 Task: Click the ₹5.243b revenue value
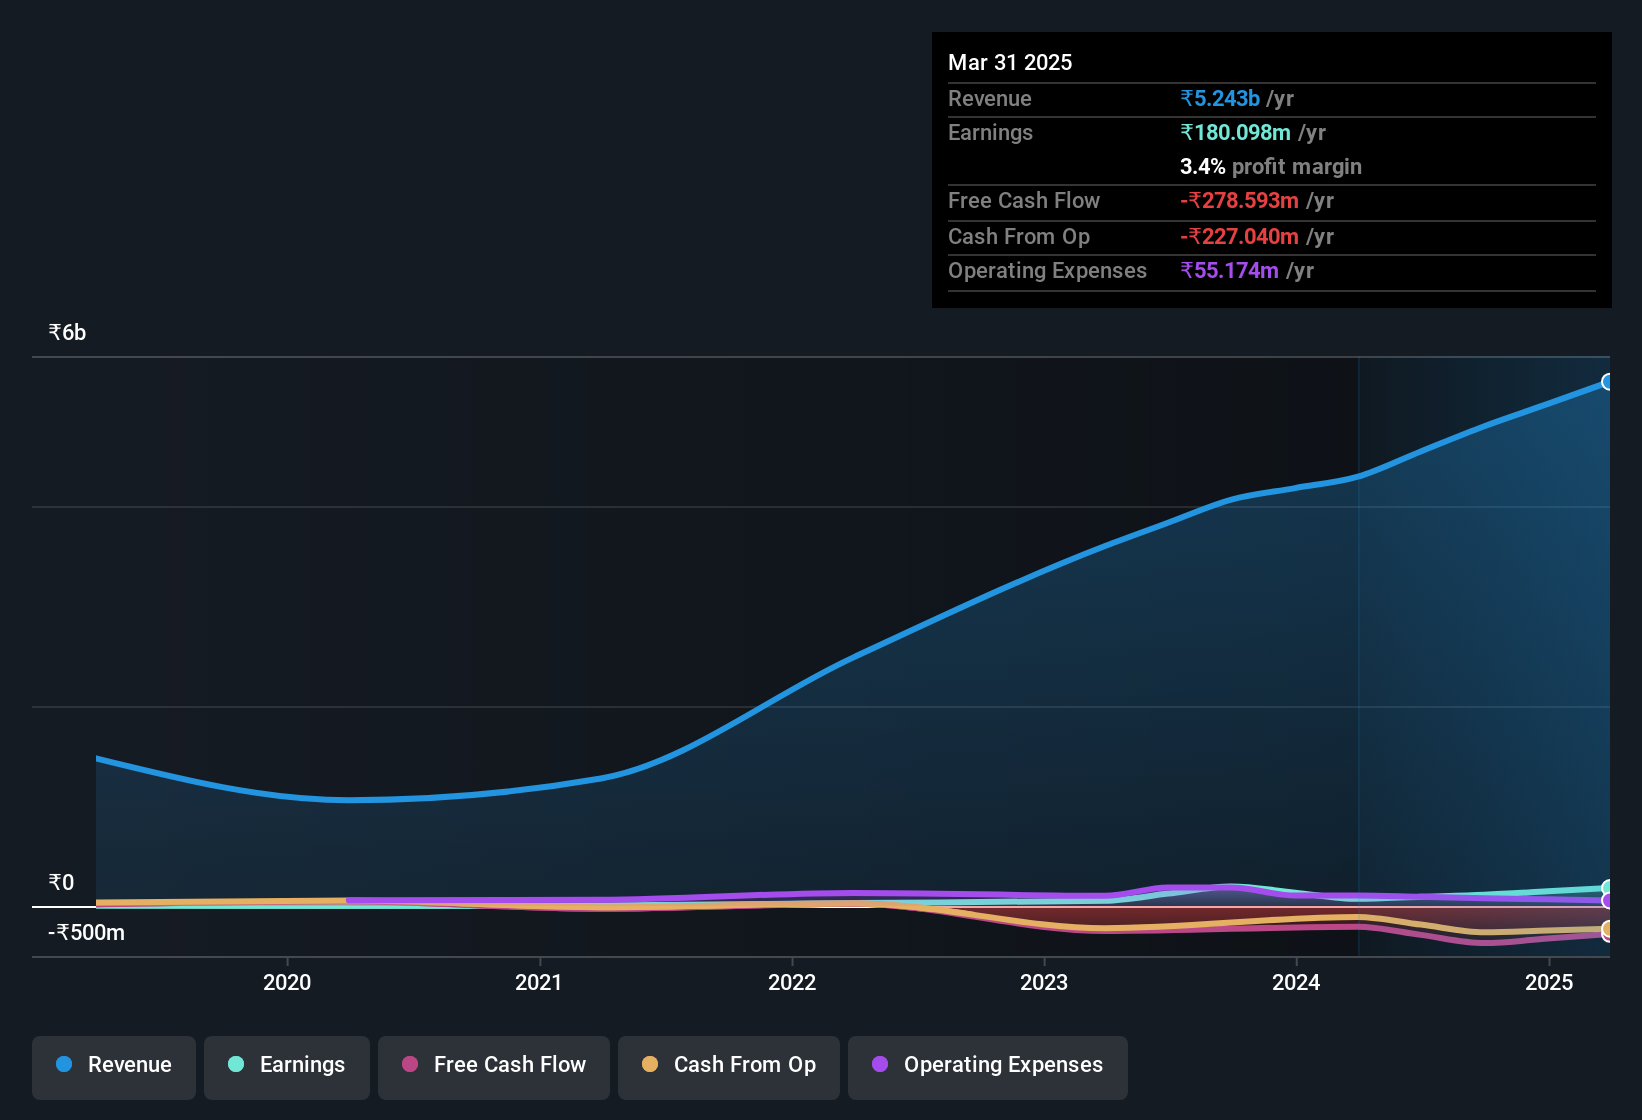pos(1220,99)
